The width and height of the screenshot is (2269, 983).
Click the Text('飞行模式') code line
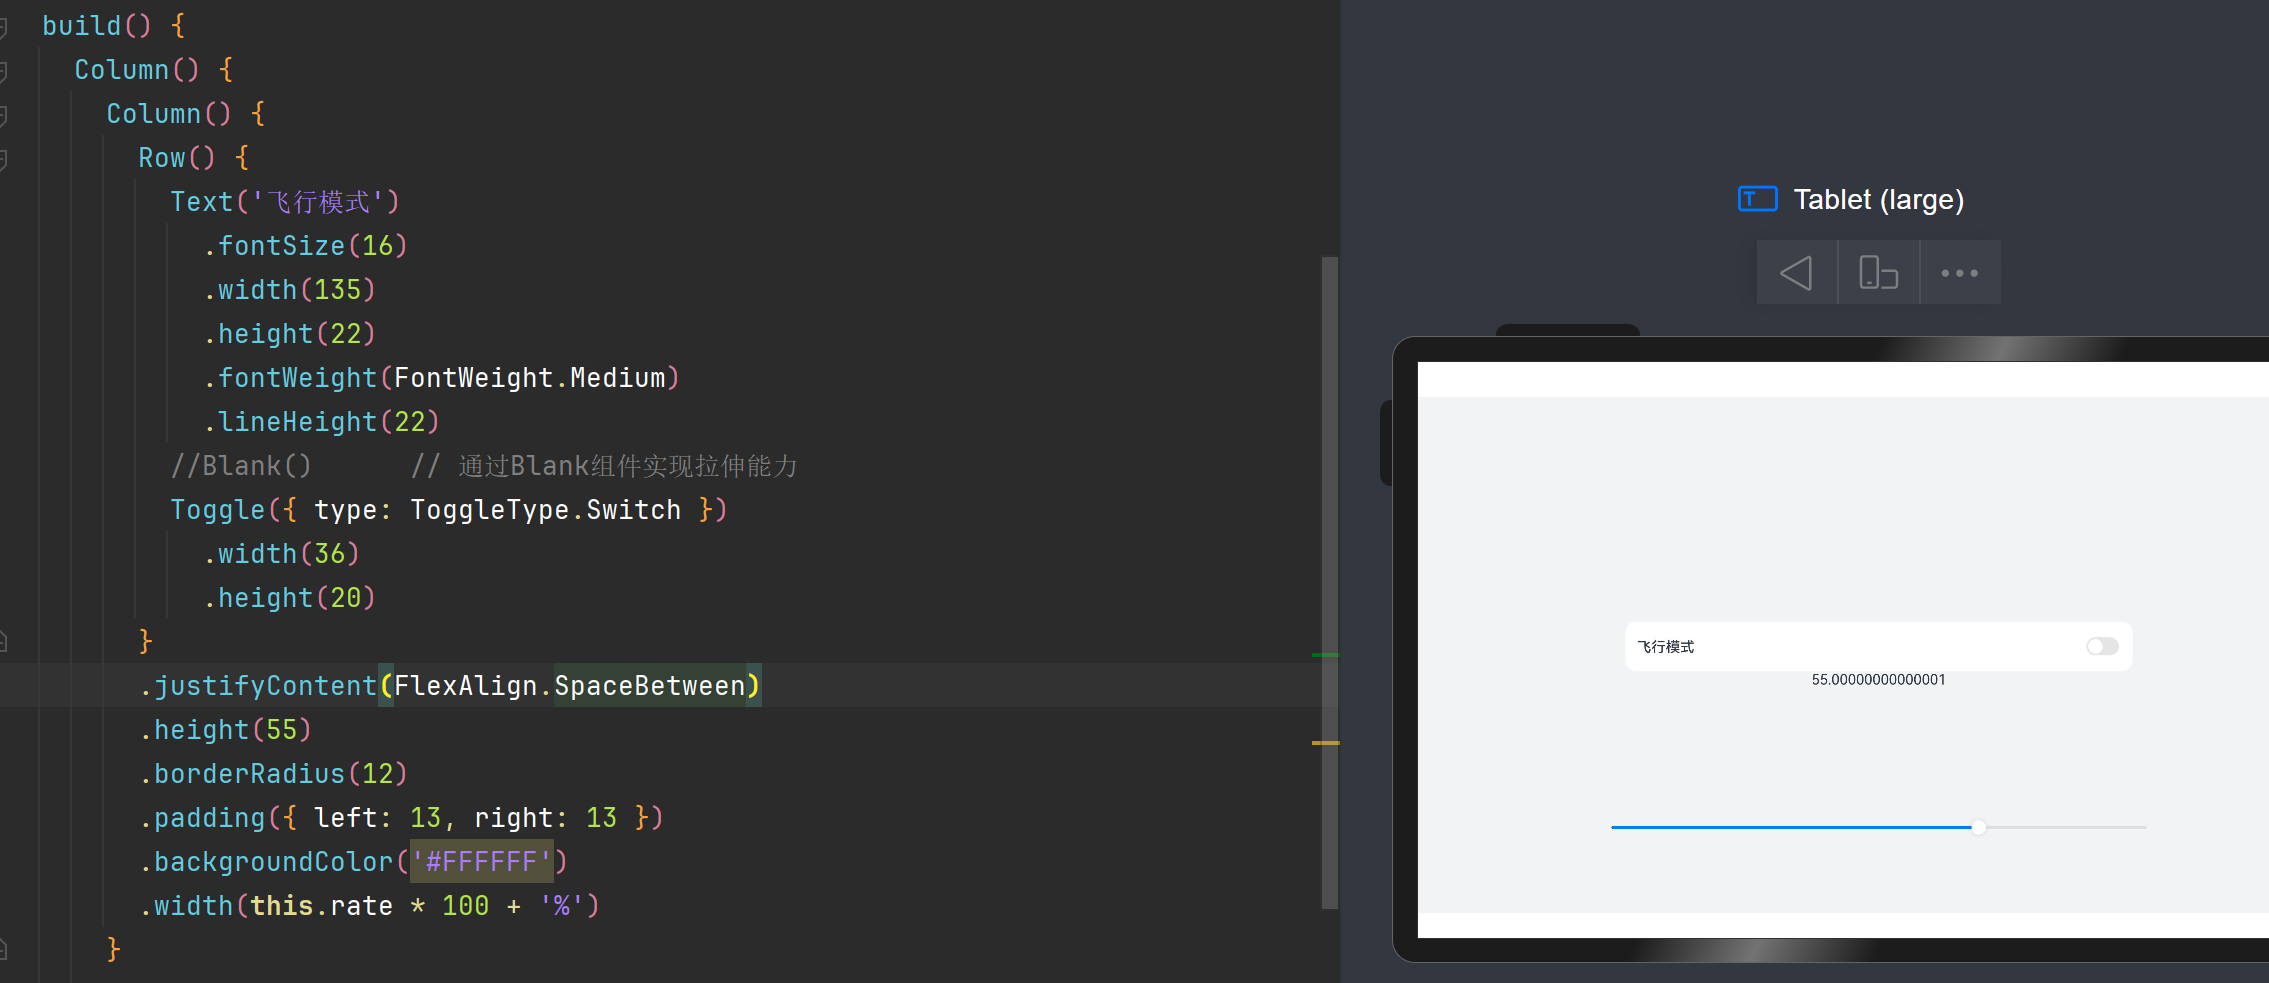point(285,202)
